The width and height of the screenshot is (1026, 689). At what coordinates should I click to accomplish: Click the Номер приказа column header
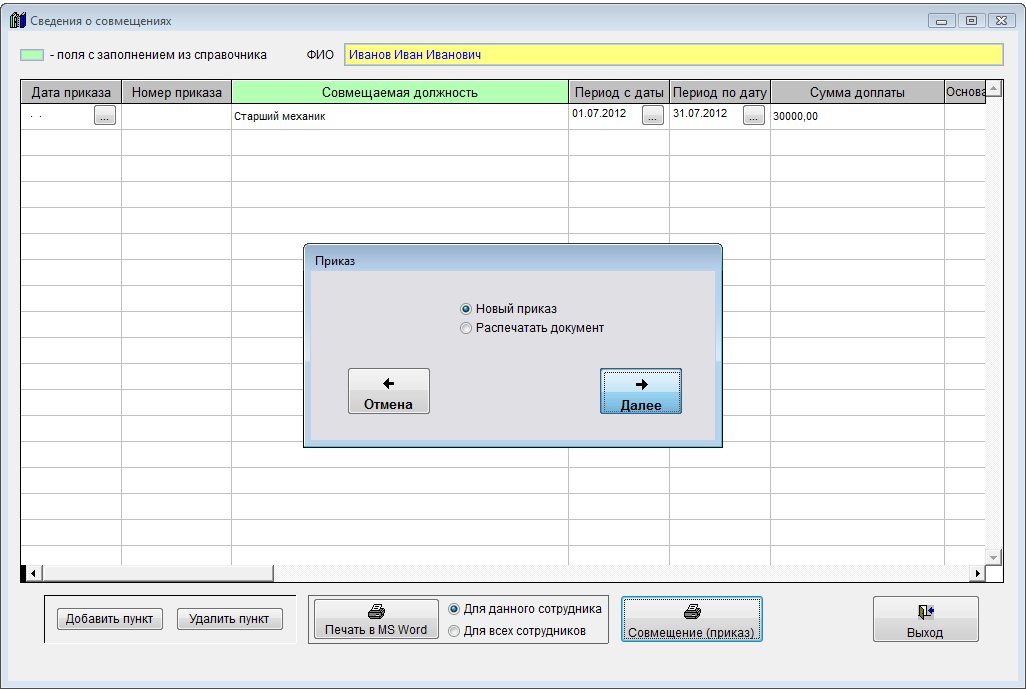click(177, 92)
